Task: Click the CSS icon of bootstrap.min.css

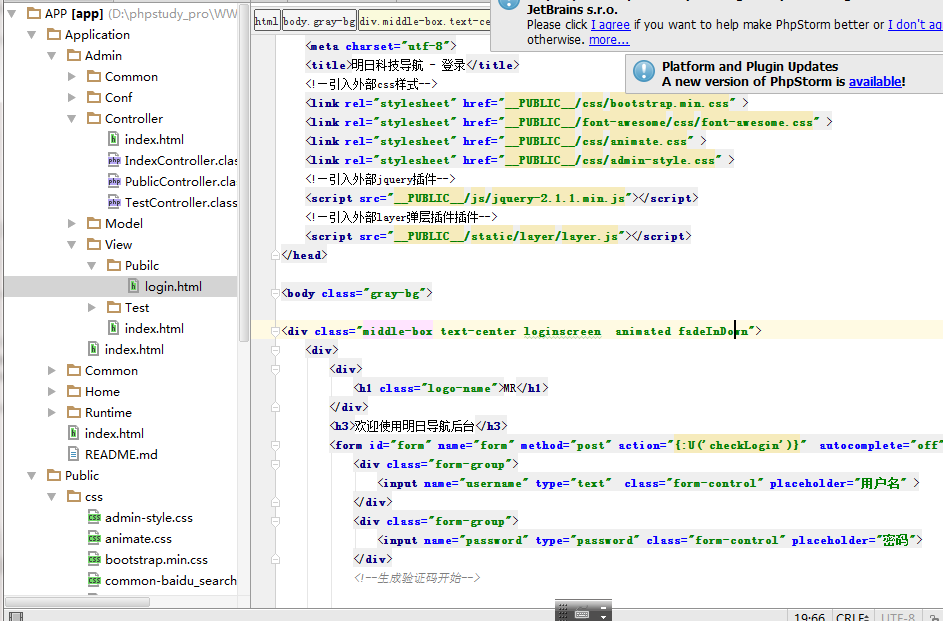Action: point(94,560)
